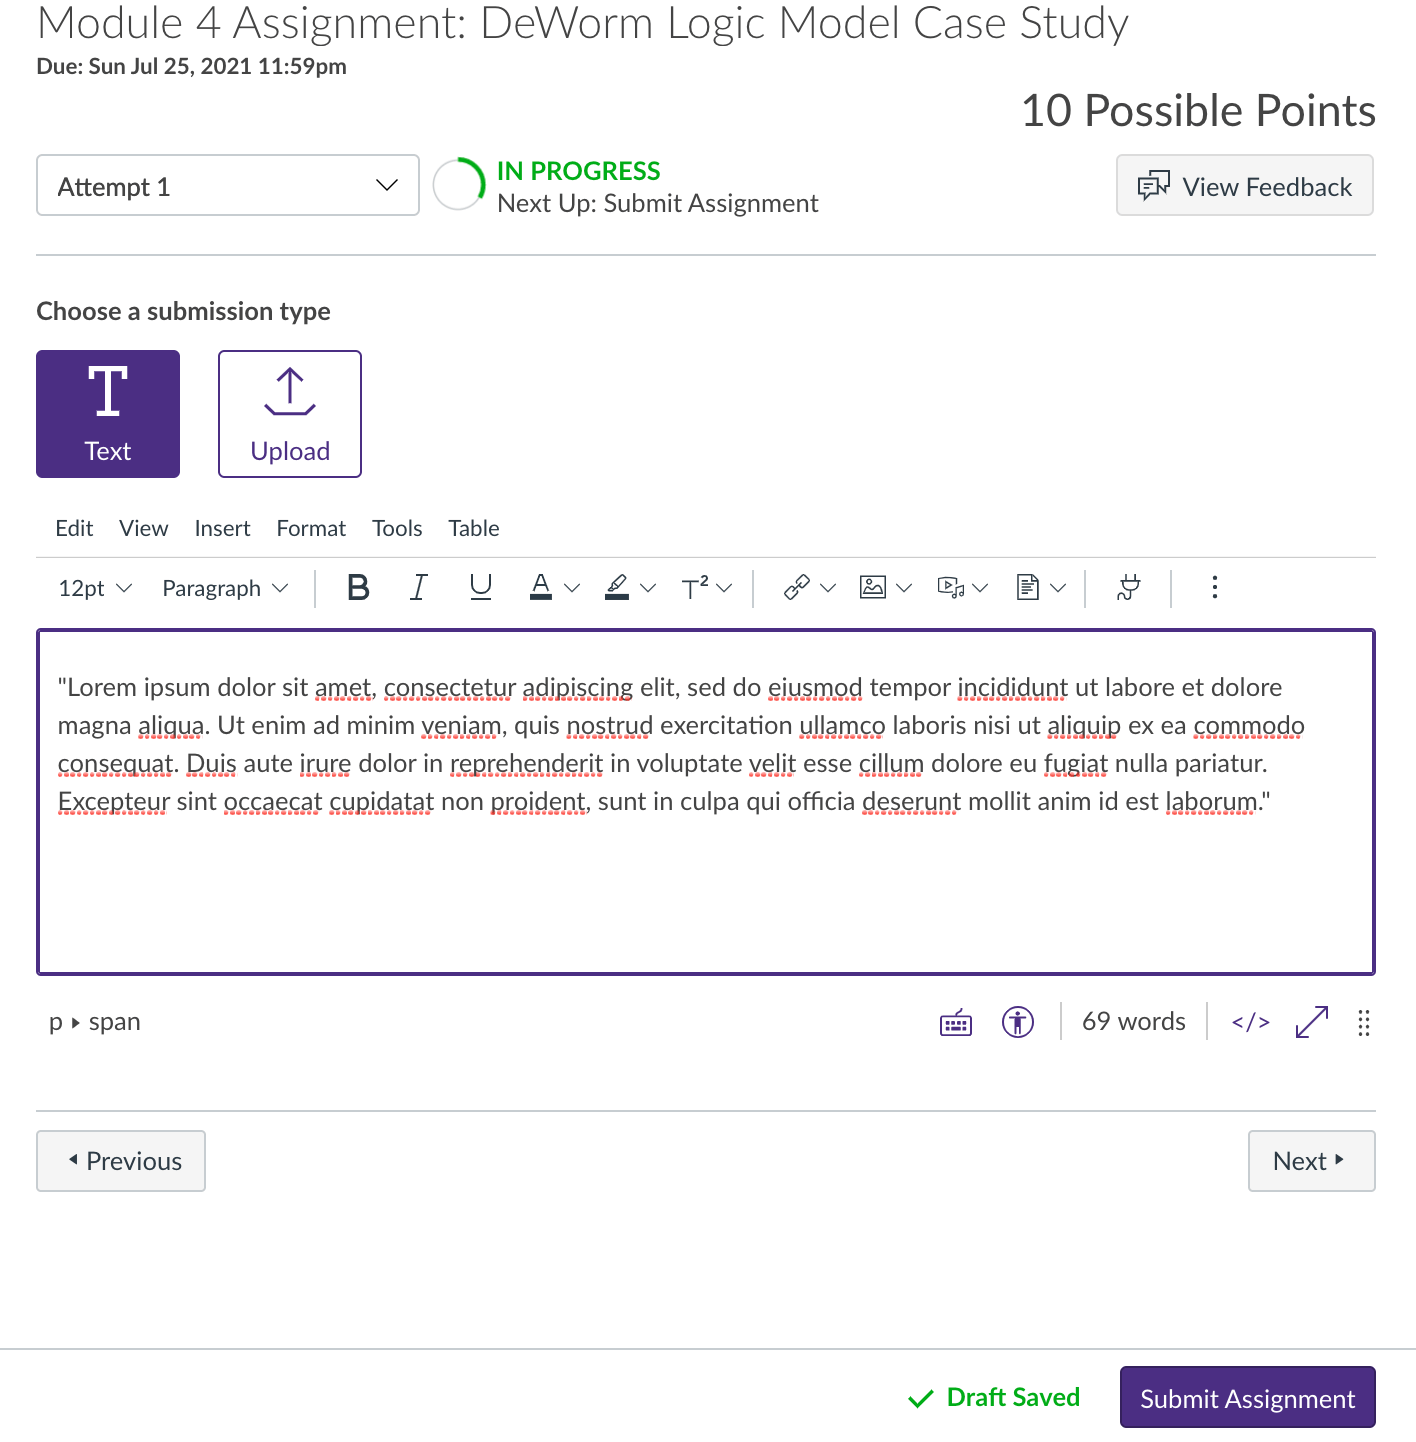Open the record/upload media tool

tap(951, 588)
